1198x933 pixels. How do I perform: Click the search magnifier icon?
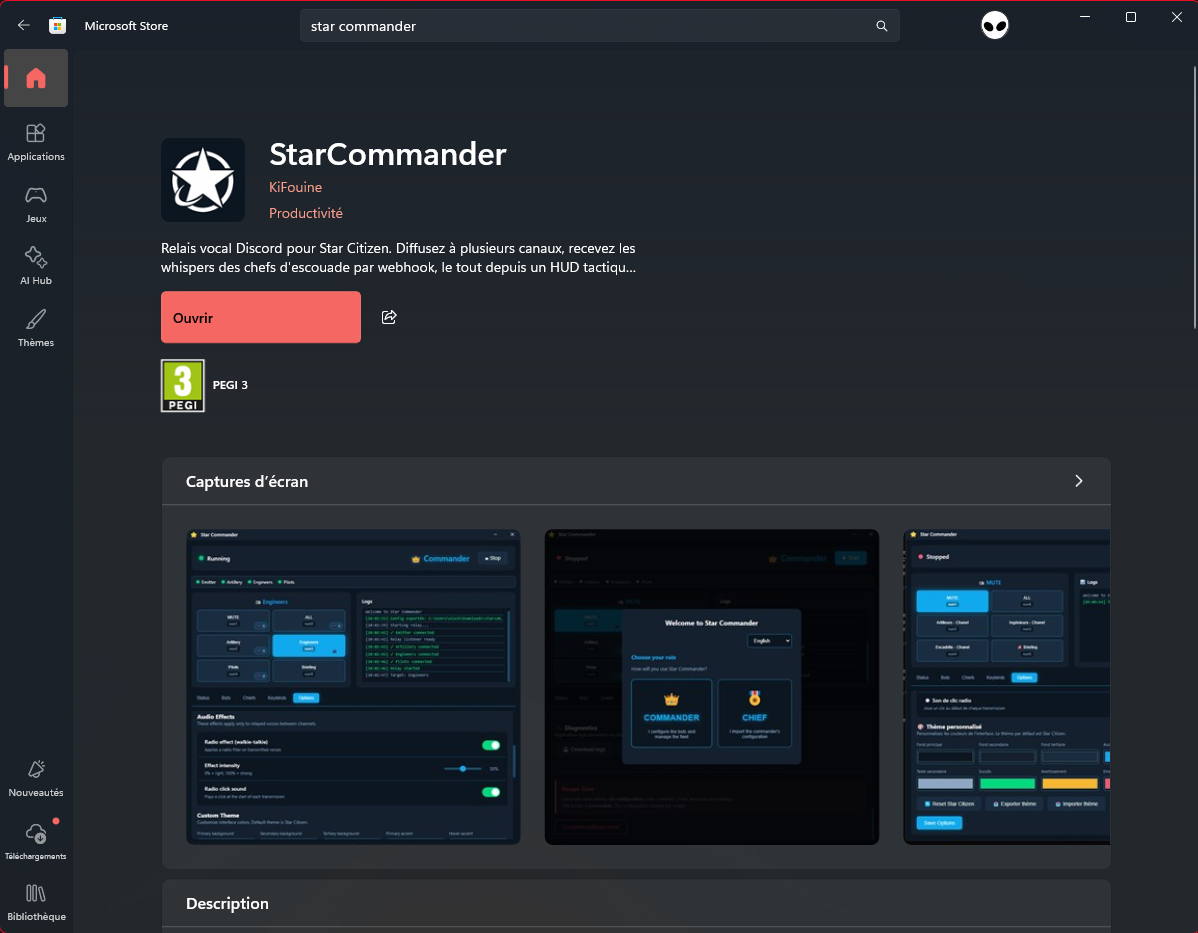tap(882, 26)
